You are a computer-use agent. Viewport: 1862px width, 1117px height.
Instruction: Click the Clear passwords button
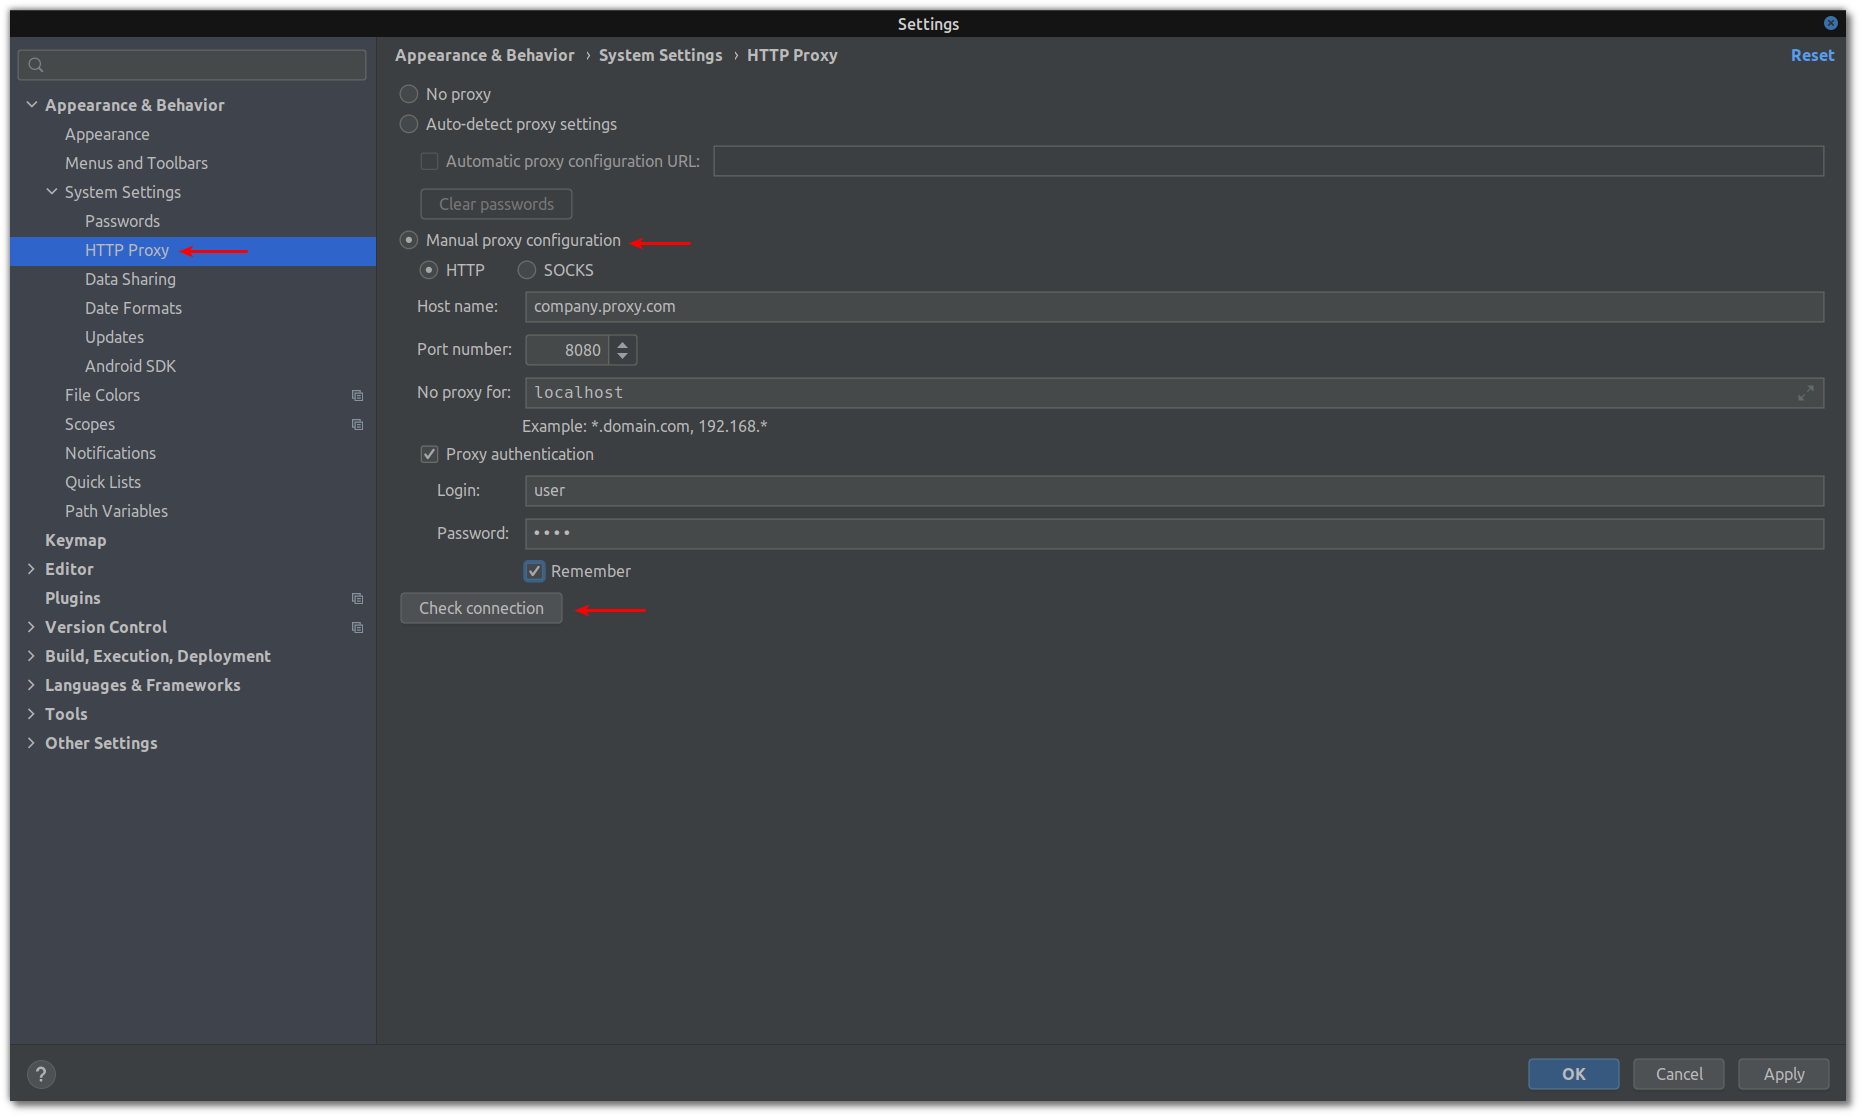pyautogui.click(x=496, y=204)
